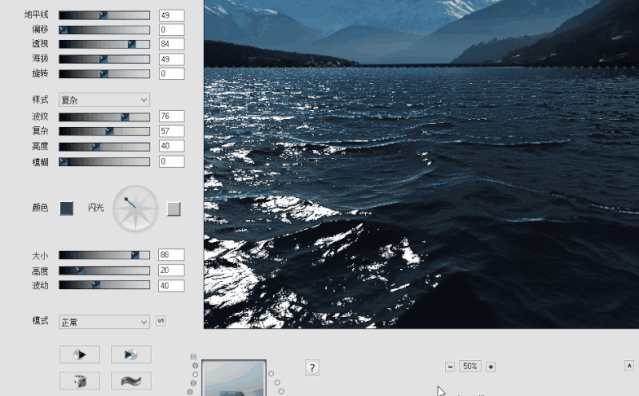Adjust the 复杂 complexity slider
This screenshot has height=396, width=639.
104,131
